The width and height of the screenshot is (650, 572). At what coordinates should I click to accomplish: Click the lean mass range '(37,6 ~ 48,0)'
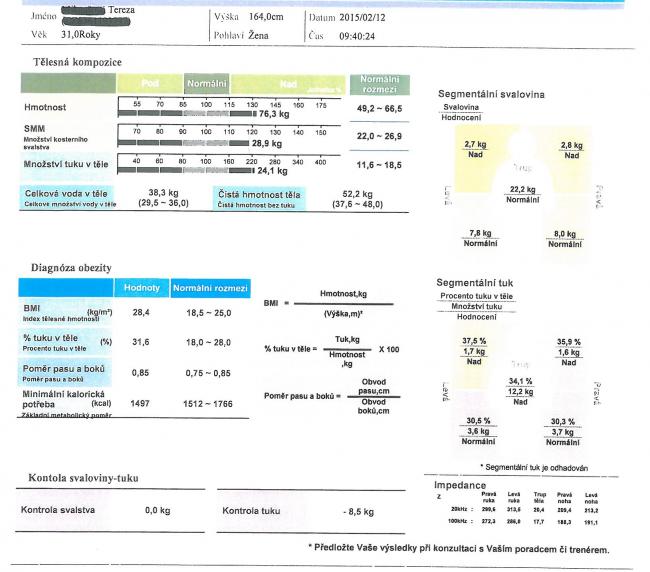[x=357, y=204]
